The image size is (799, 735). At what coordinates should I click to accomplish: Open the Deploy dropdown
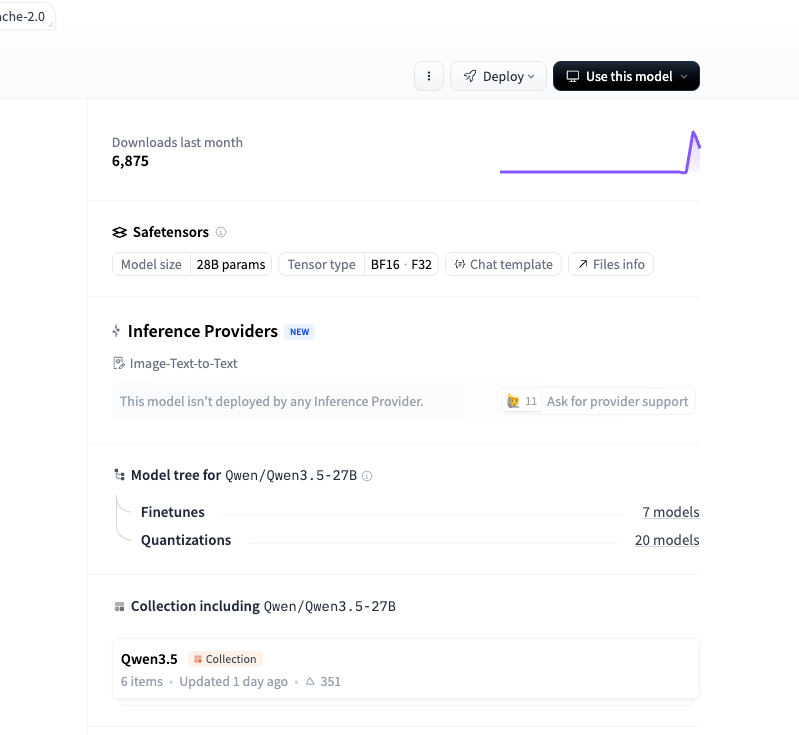(498, 76)
